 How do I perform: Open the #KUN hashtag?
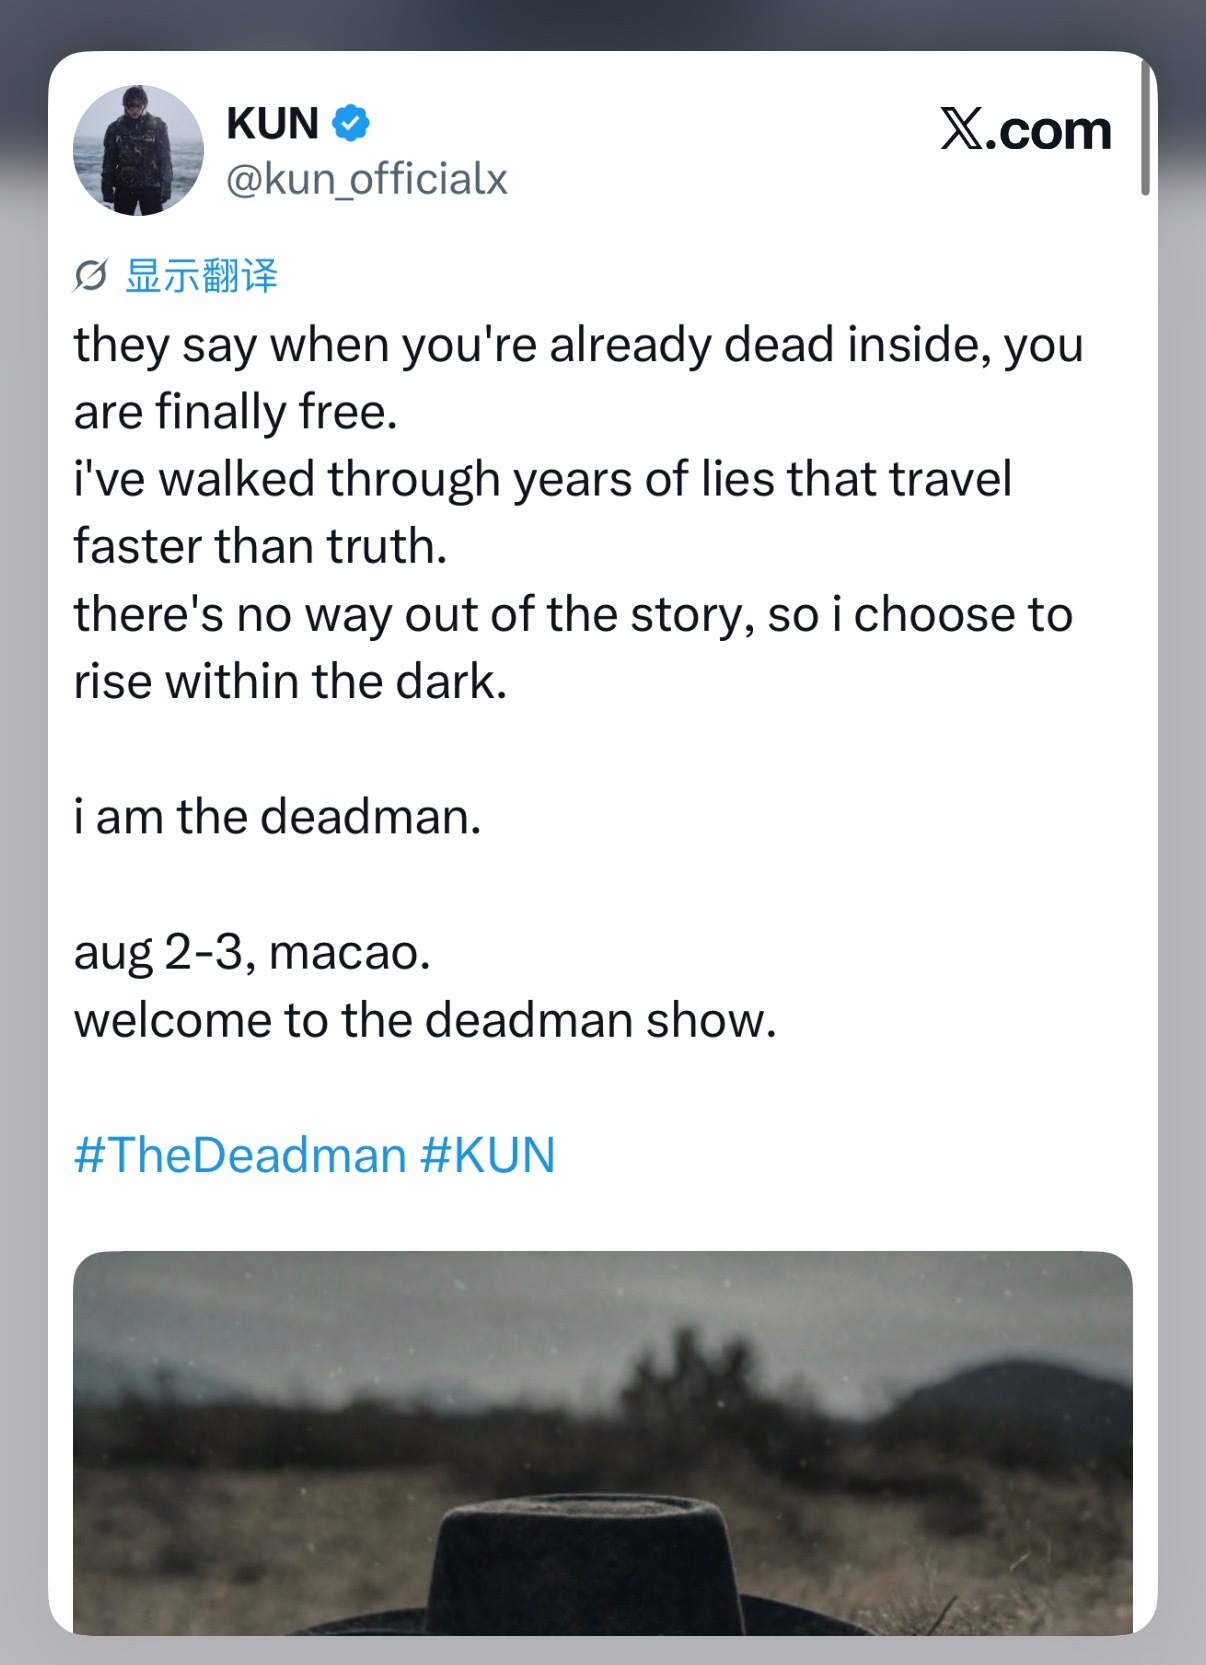[487, 1155]
